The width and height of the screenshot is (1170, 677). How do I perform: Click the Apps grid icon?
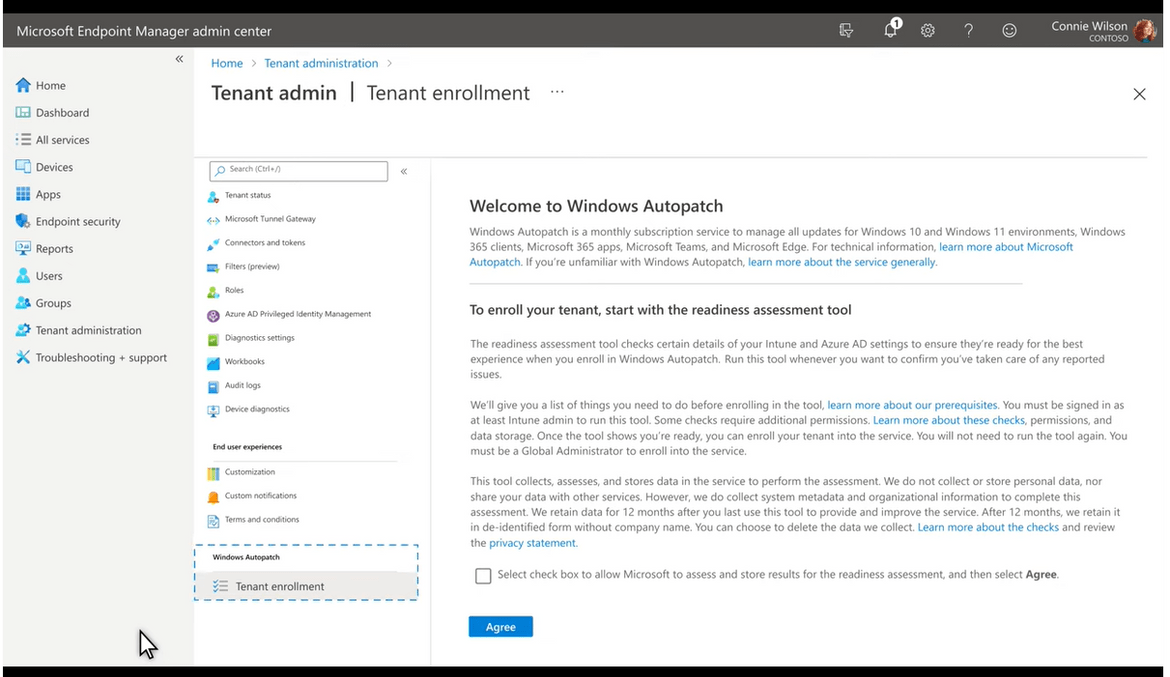23,194
